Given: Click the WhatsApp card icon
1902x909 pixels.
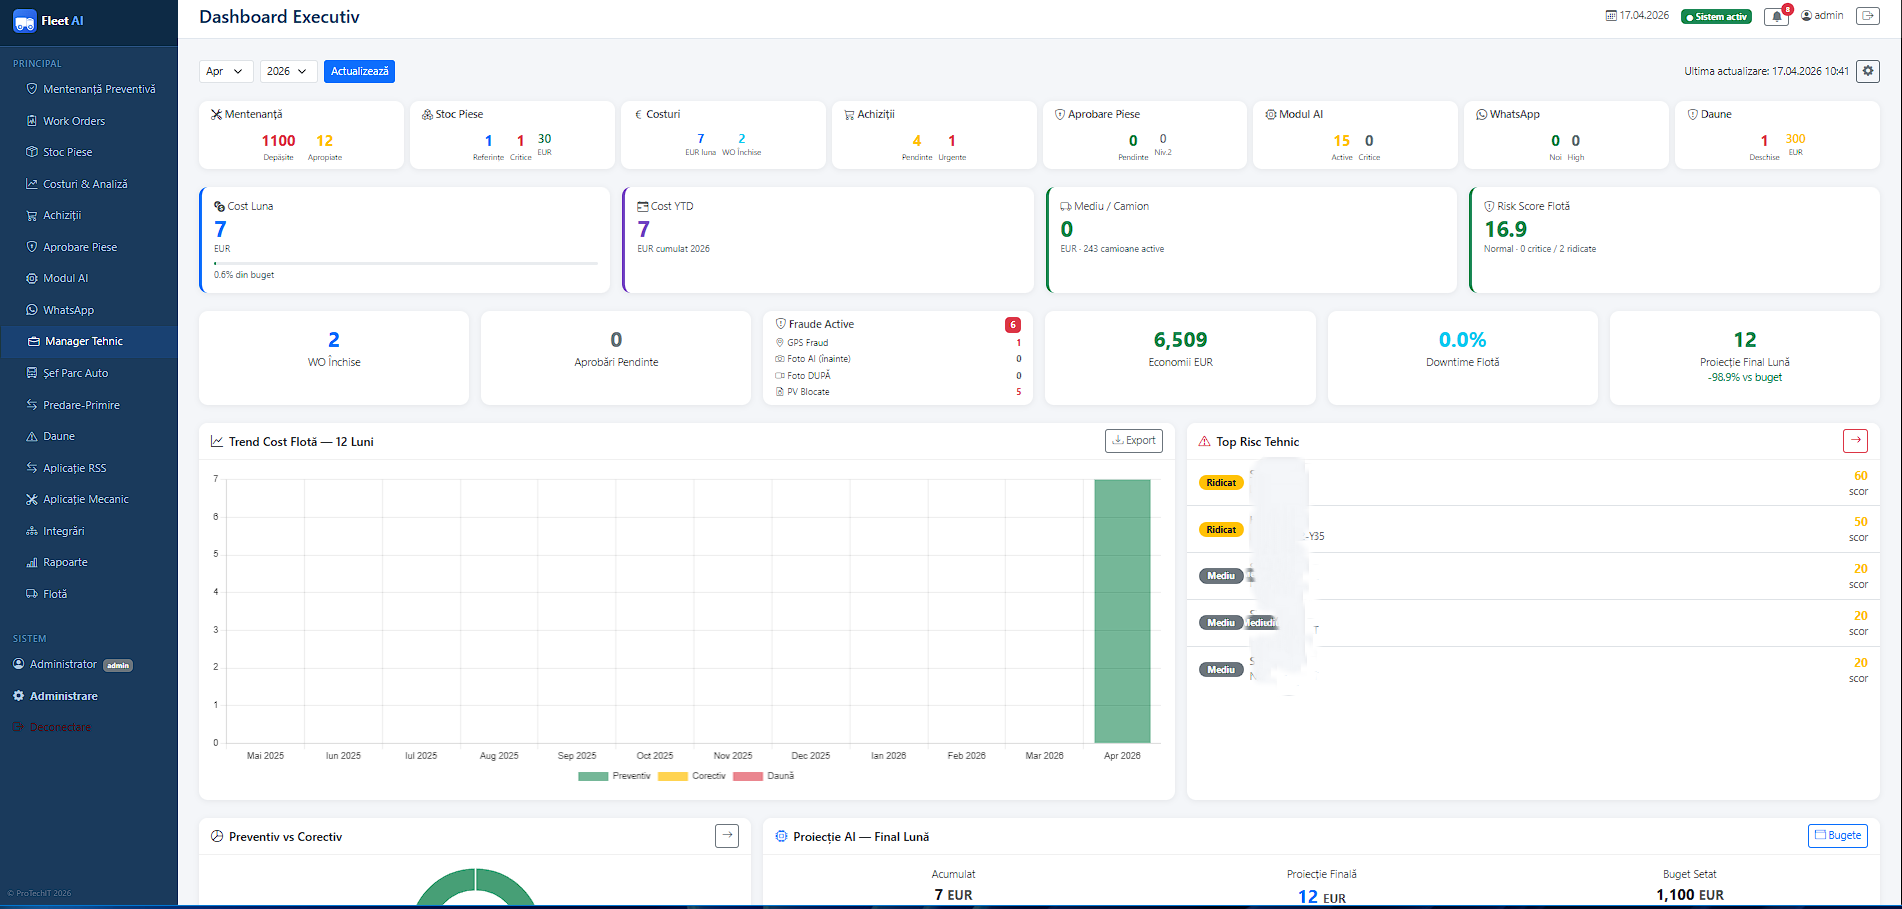Looking at the screenshot, I should tap(1482, 114).
